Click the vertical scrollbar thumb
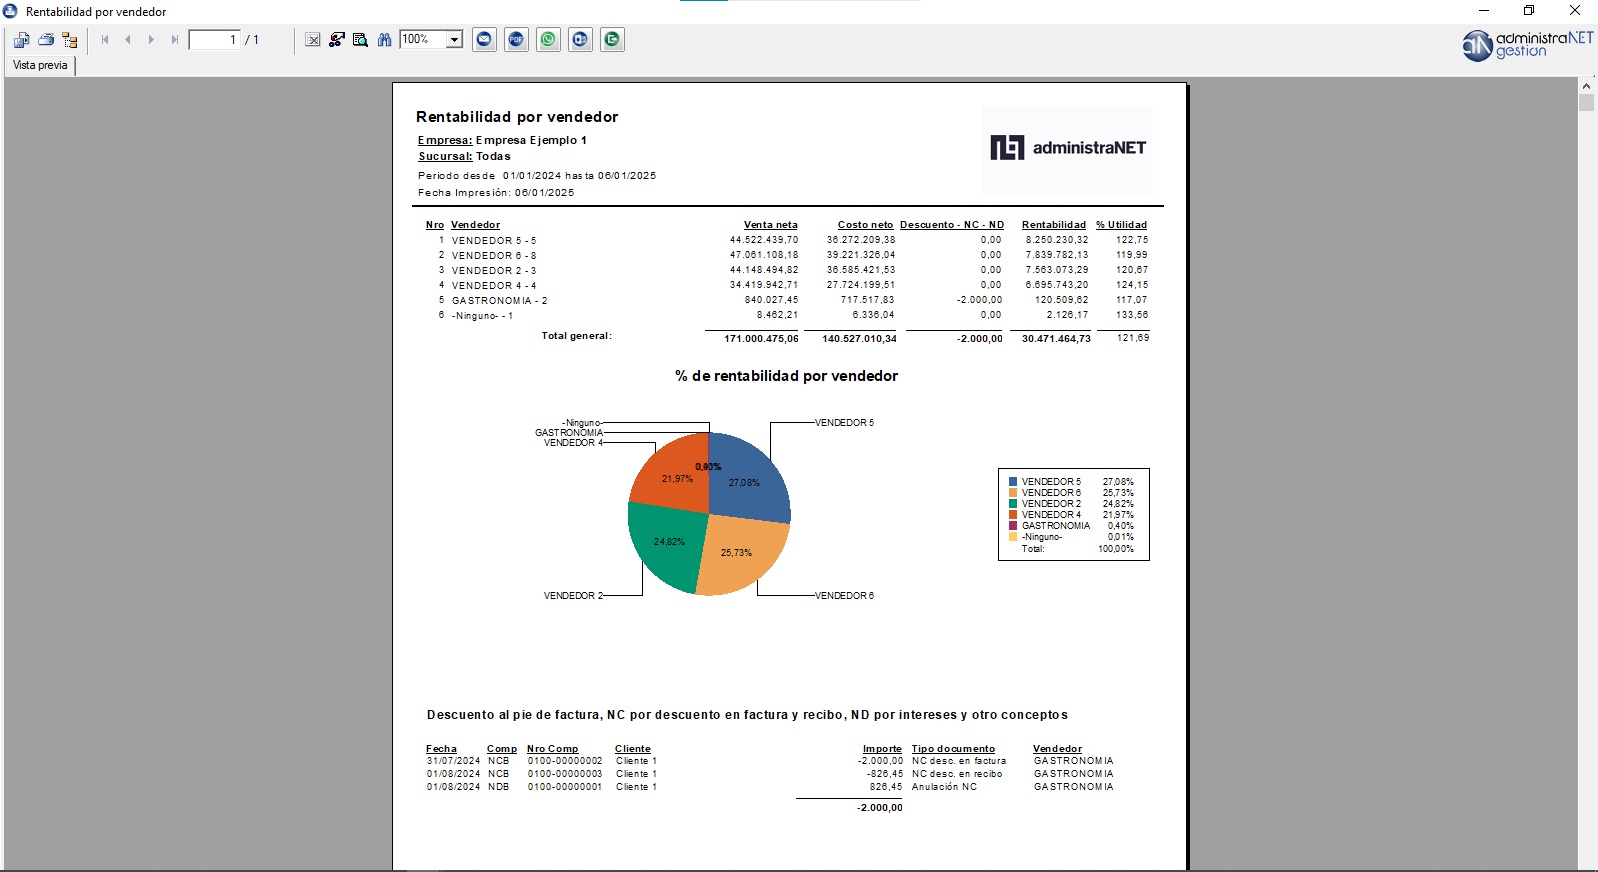This screenshot has width=1598, height=872. pos(1586,103)
